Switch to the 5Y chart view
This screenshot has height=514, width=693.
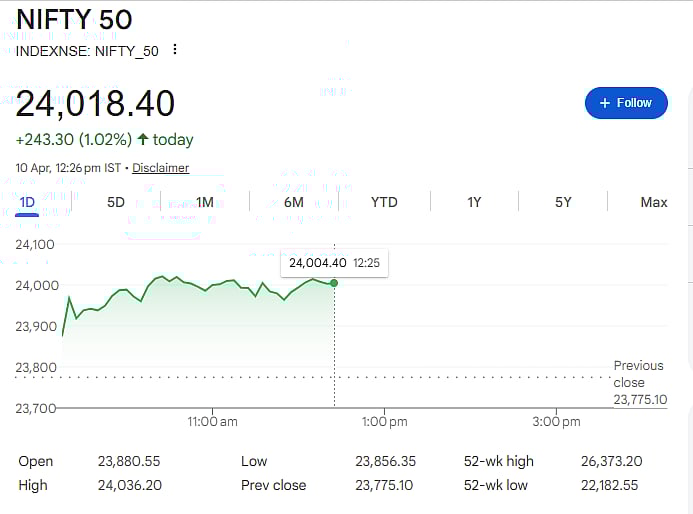pos(563,202)
